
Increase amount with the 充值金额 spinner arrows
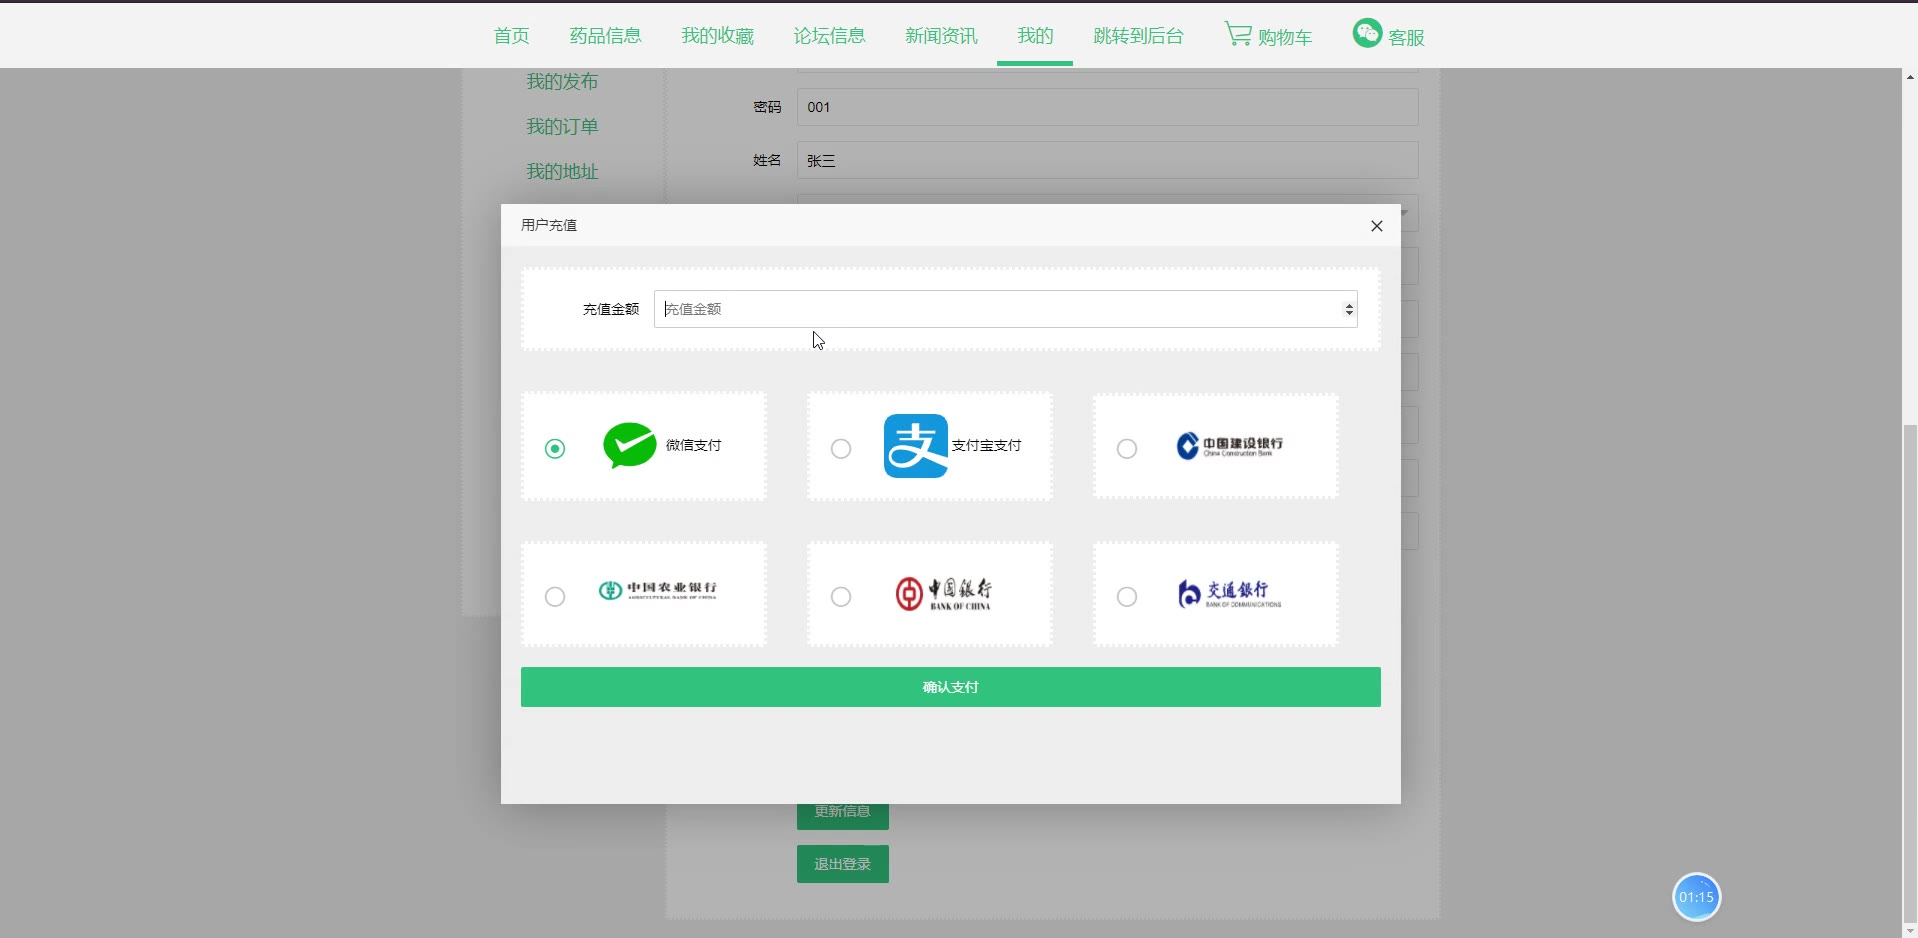coord(1349,305)
